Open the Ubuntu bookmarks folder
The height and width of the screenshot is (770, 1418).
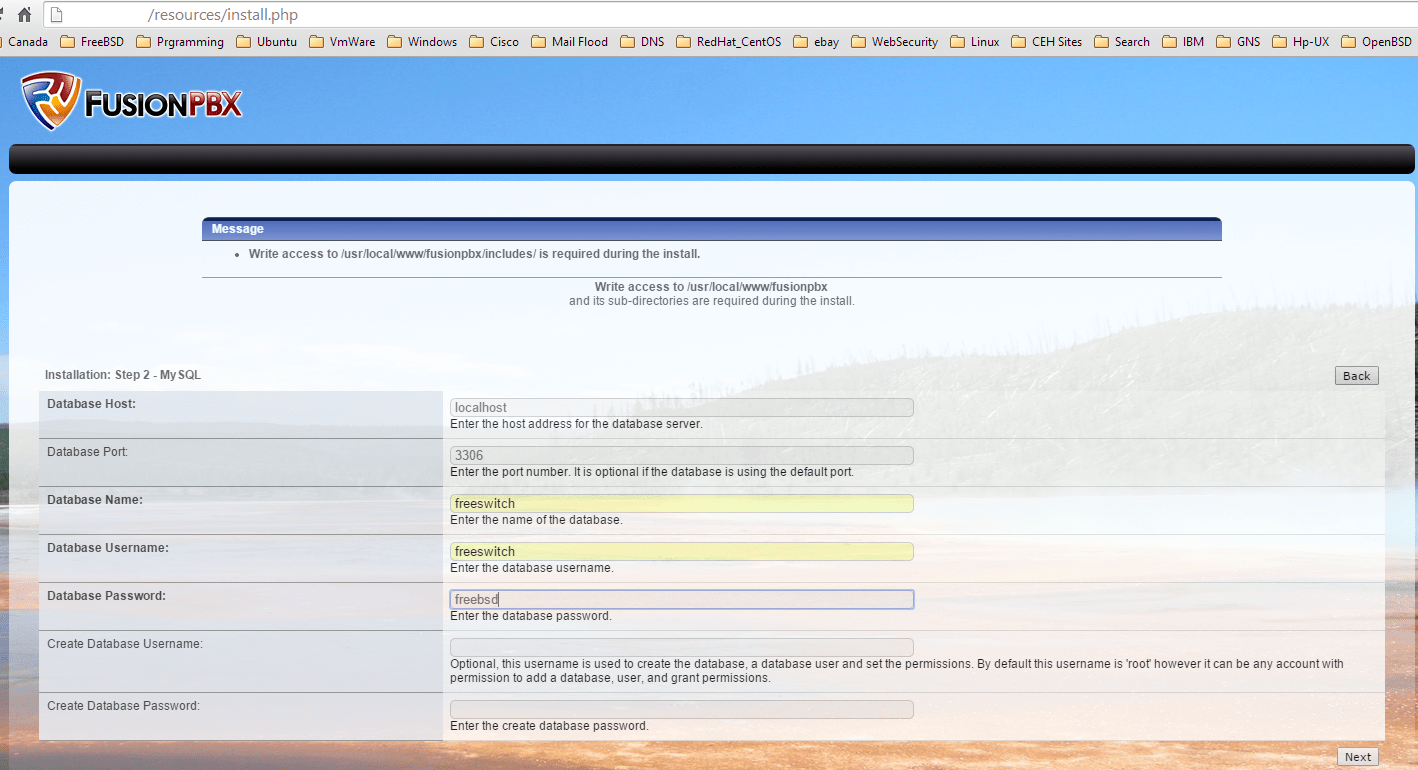266,41
